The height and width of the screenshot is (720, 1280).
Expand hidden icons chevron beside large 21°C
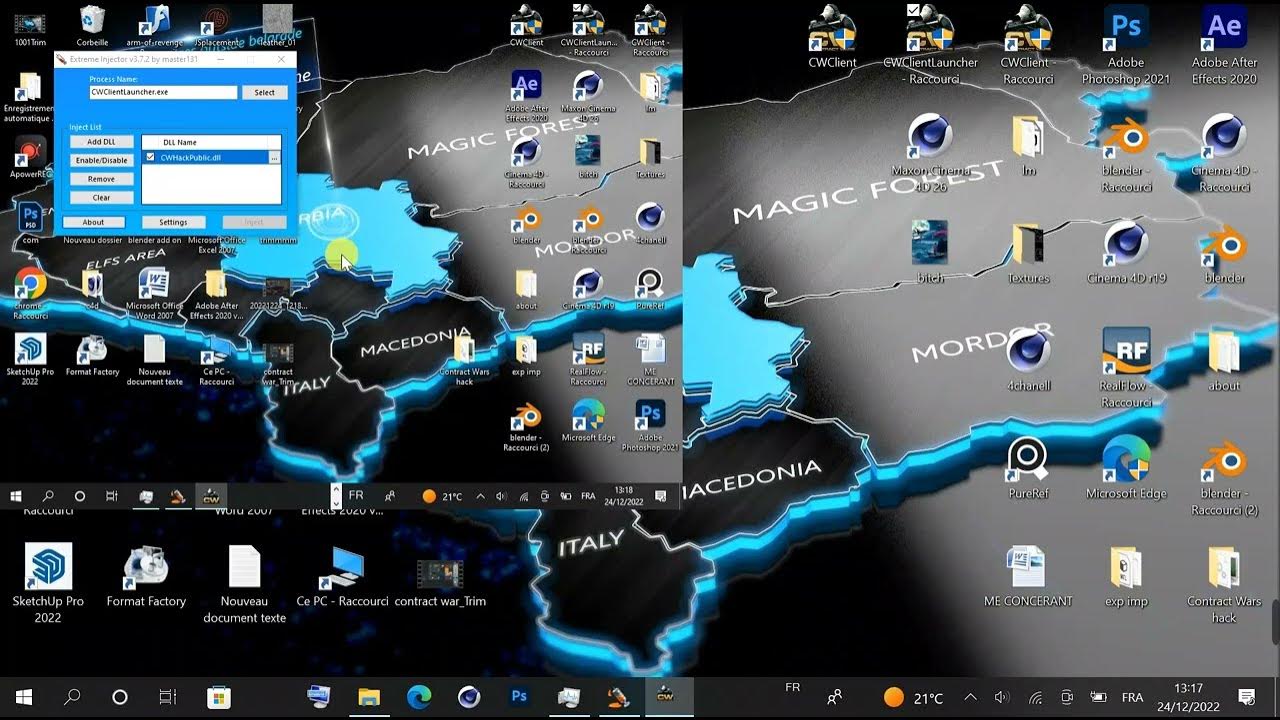tap(969, 697)
